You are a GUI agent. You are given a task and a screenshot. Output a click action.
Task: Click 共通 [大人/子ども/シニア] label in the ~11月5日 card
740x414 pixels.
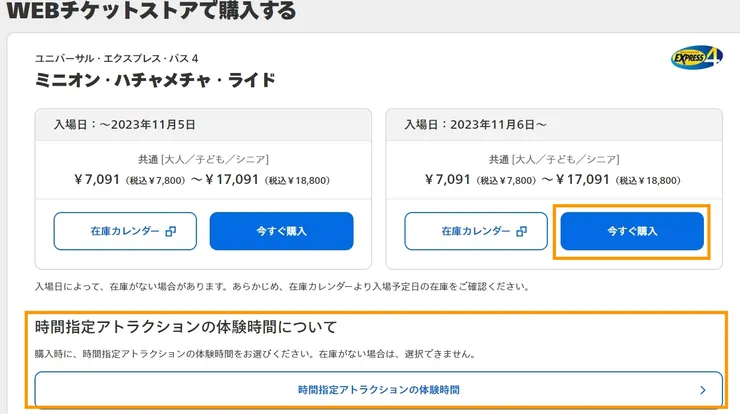[x=203, y=160]
